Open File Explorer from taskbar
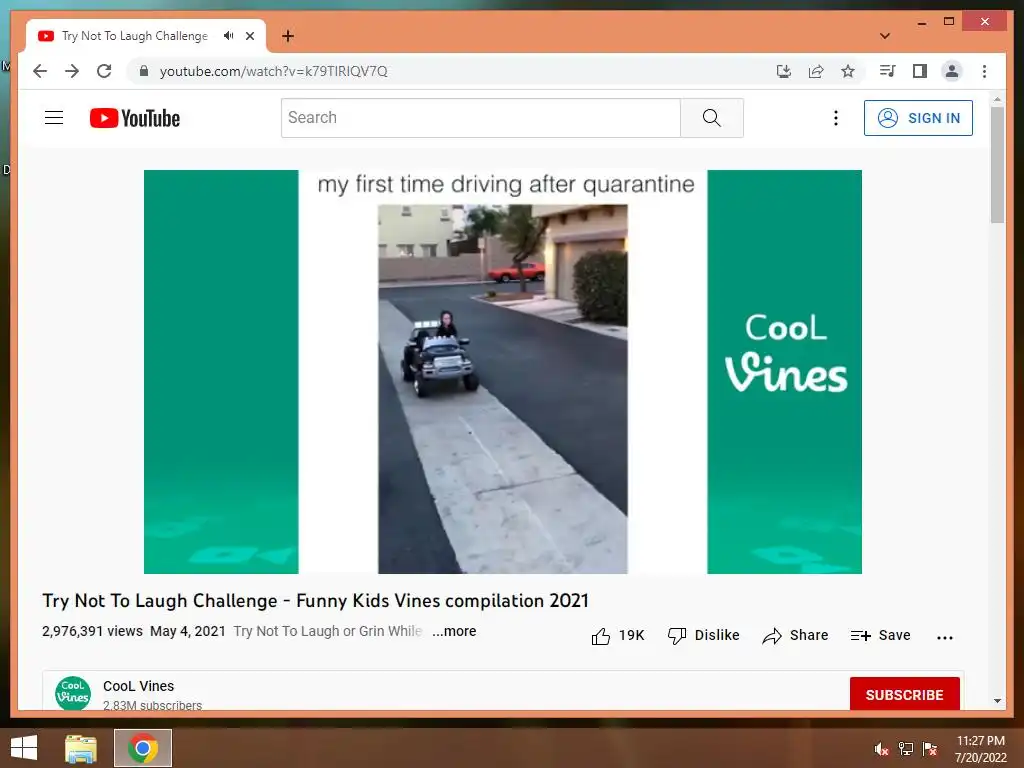This screenshot has width=1024, height=768. pyautogui.click(x=81, y=748)
